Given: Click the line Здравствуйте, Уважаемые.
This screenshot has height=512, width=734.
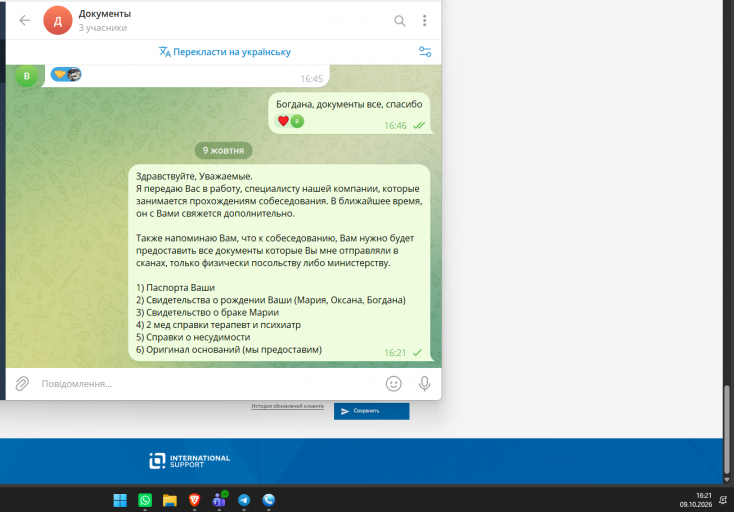Looking at the screenshot, I should pos(194,176).
